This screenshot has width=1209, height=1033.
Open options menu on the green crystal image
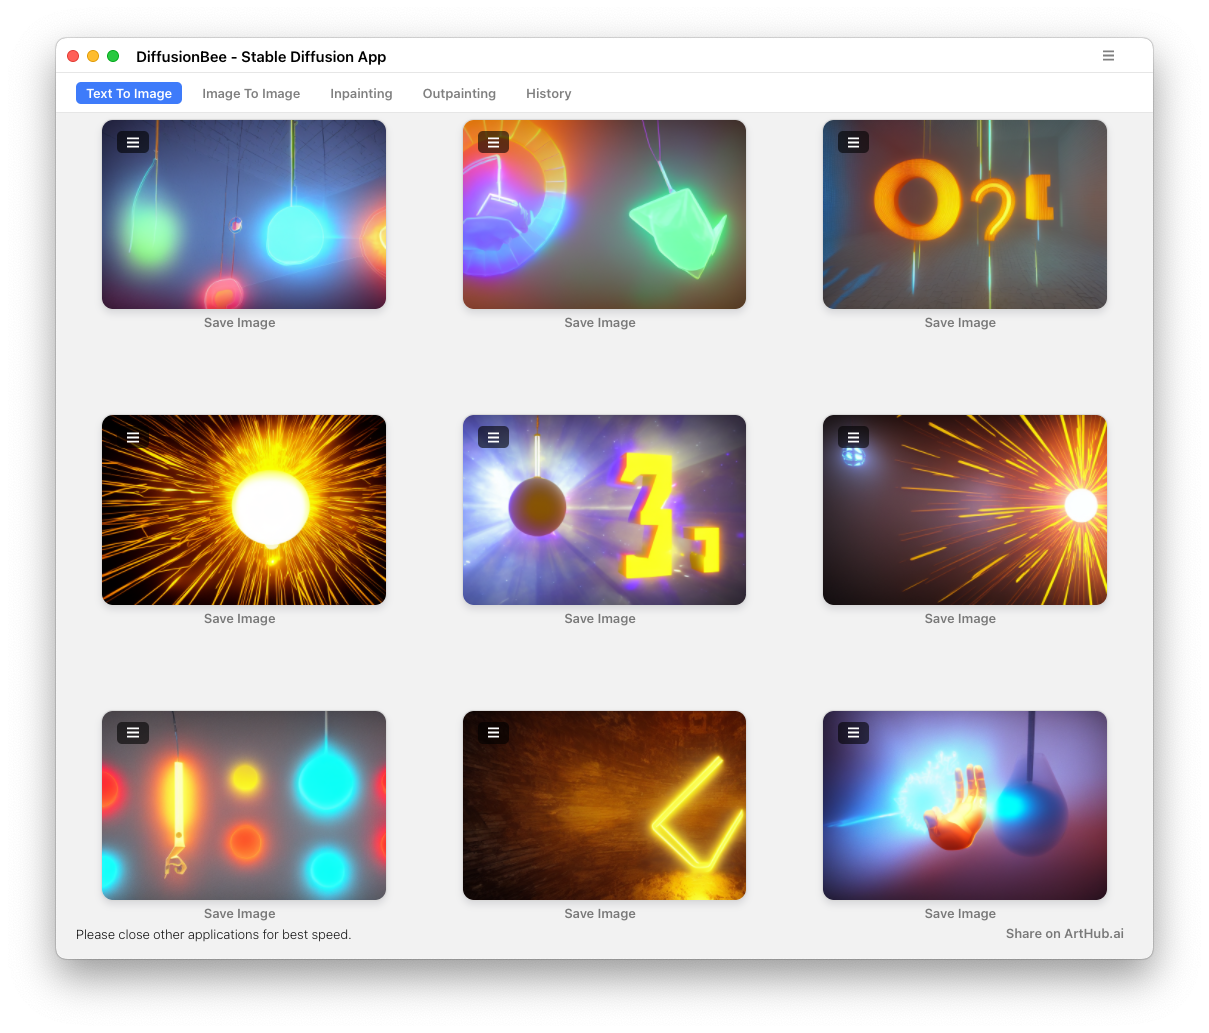(x=493, y=142)
